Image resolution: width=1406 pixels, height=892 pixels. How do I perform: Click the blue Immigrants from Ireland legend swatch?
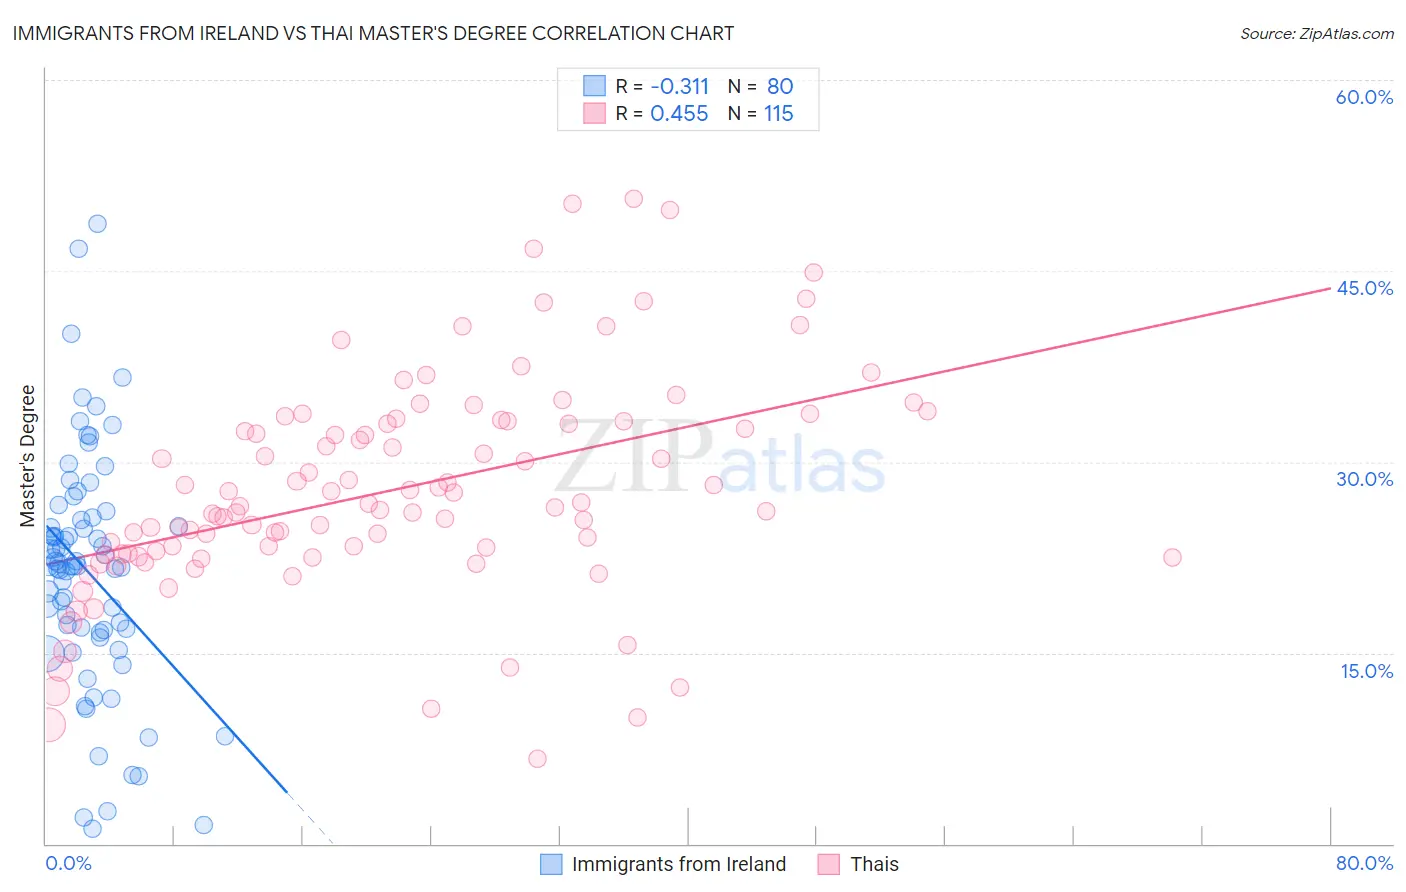point(551,864)
